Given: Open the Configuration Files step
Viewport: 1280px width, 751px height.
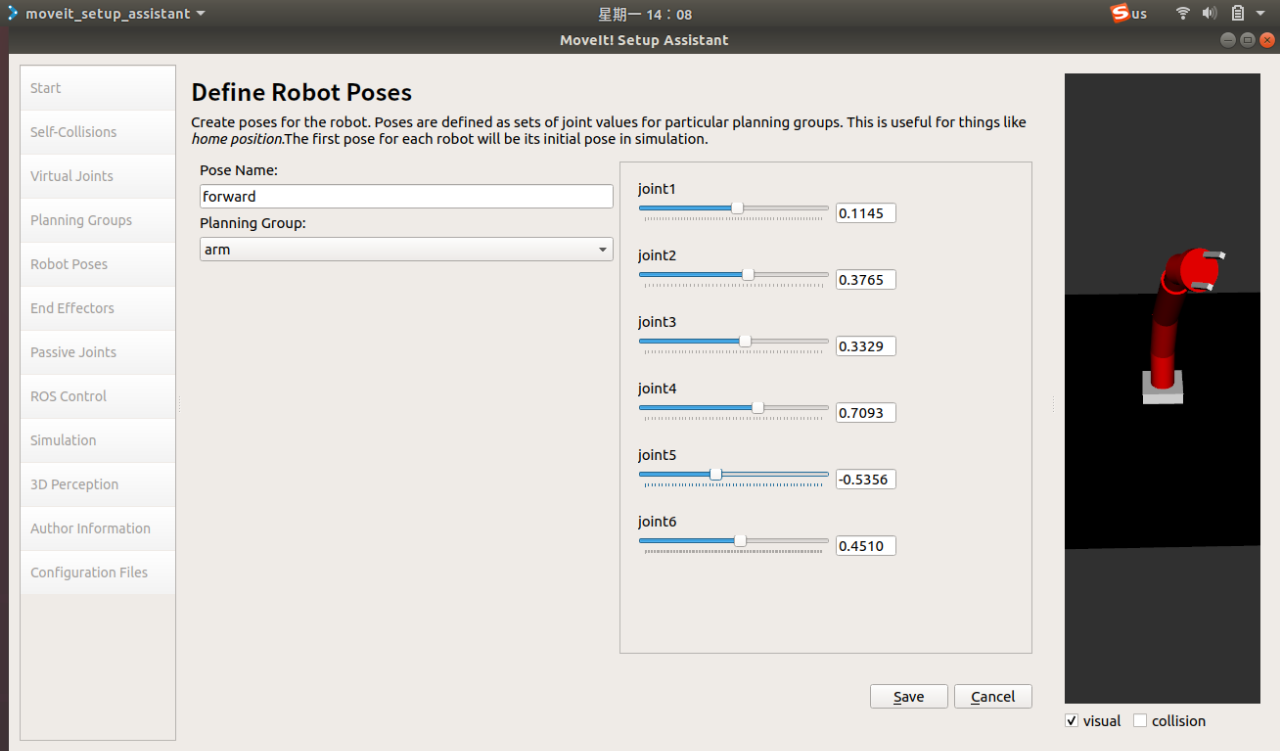Looking at the screenshot, I should [98, 572].
